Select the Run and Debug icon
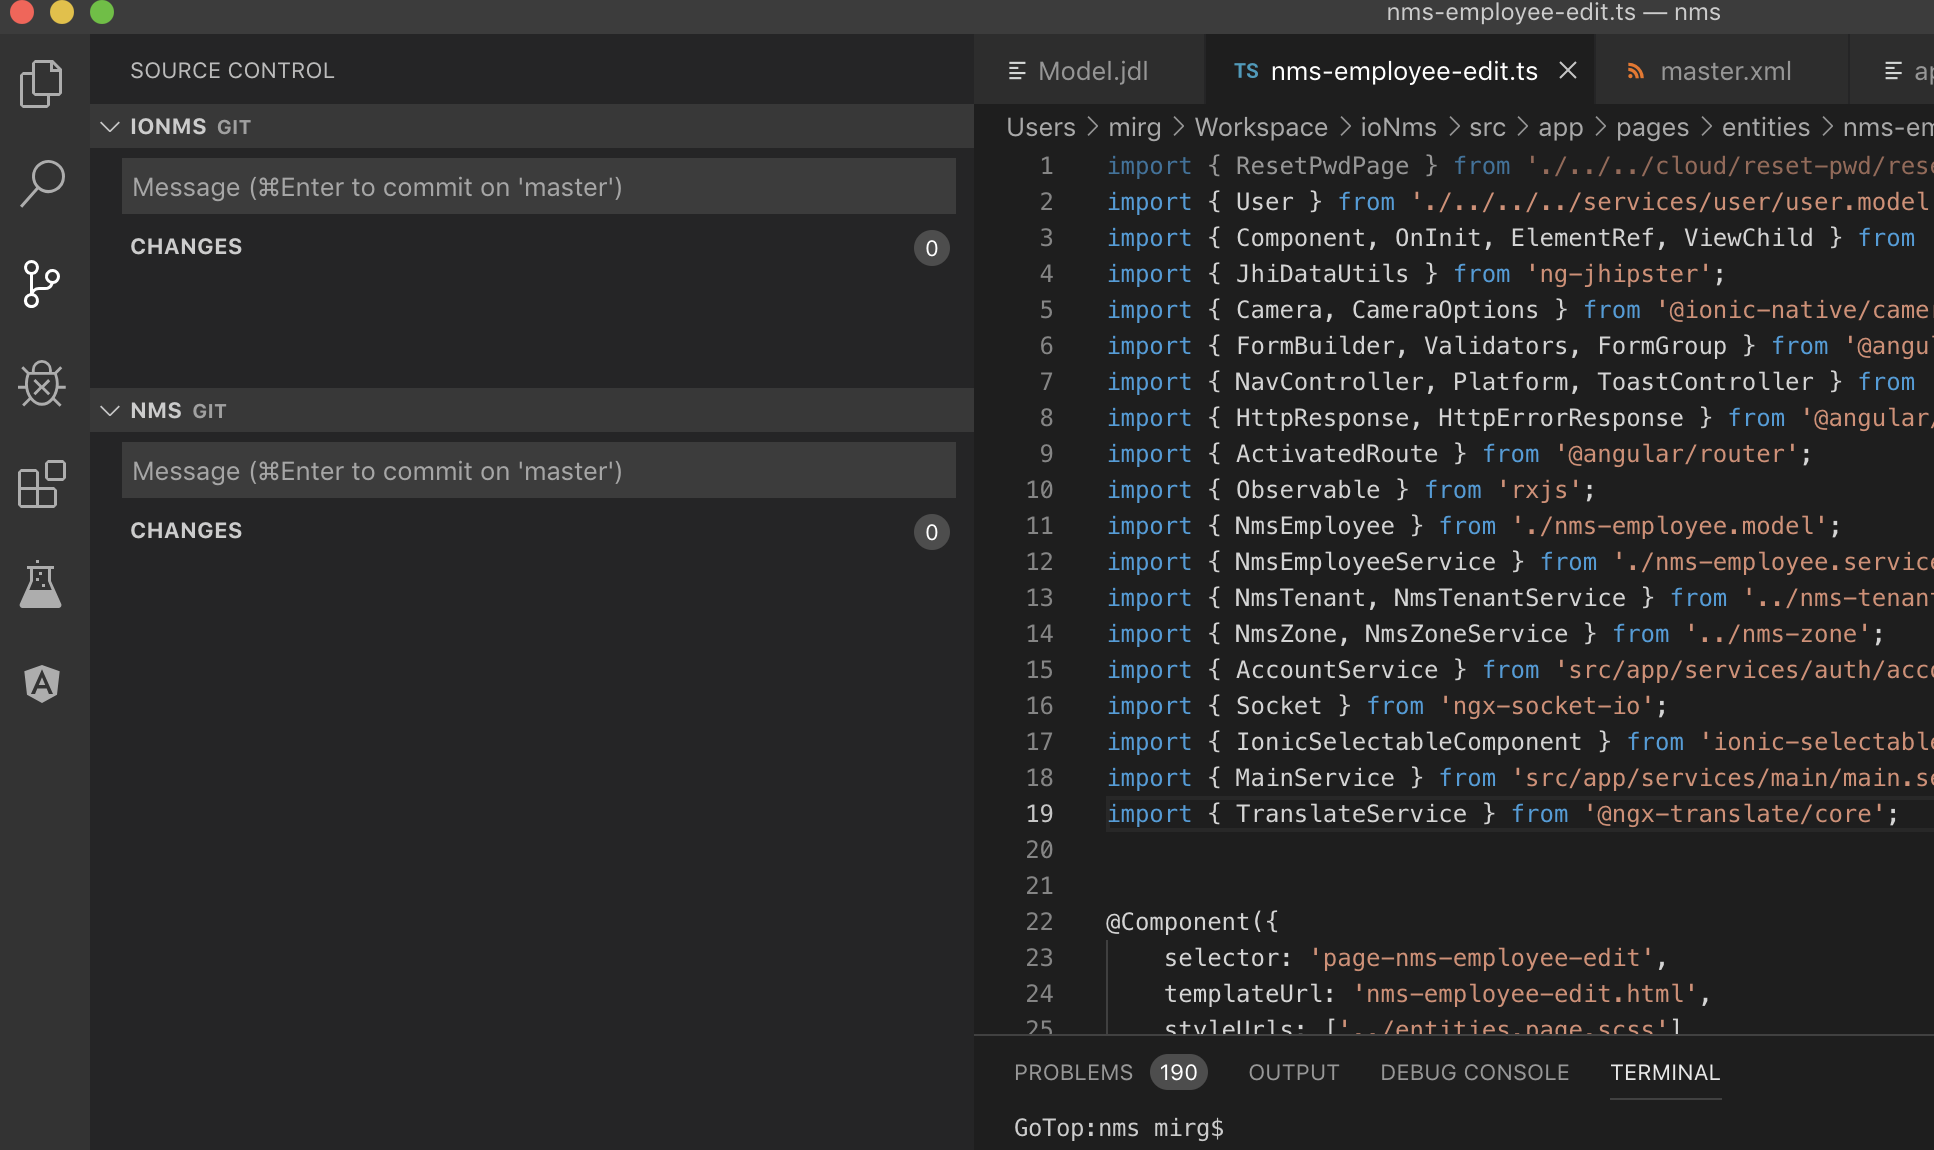 pyautogui.click(x=41, y=384)
